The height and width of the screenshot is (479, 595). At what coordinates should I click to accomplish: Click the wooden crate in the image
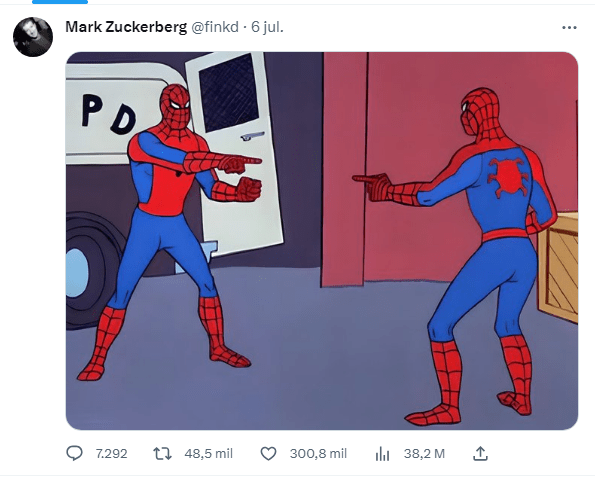tap(558, 268)
